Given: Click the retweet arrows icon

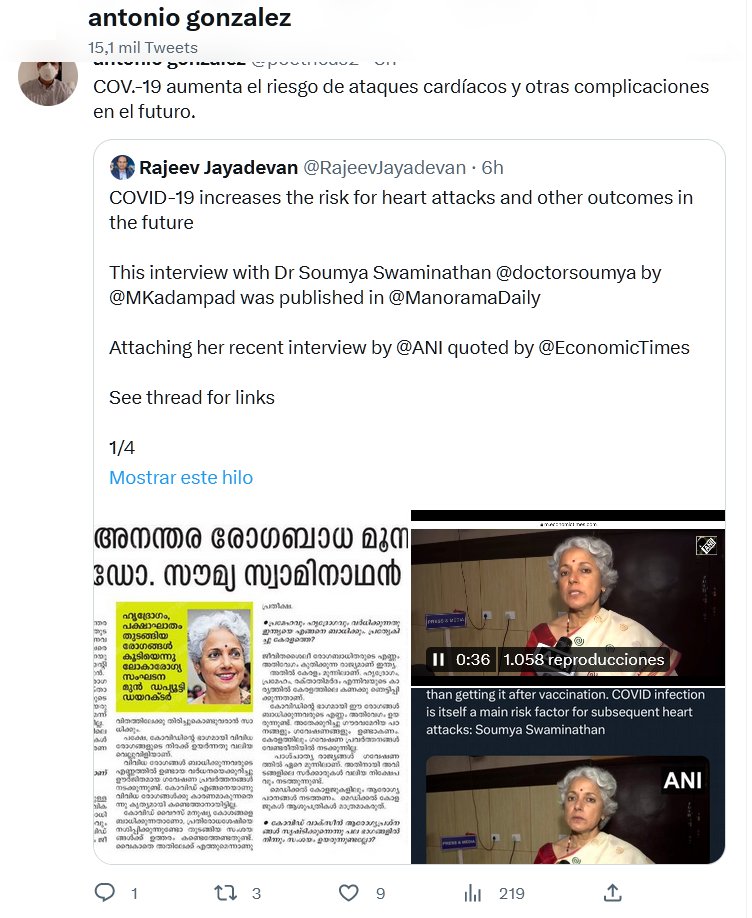Looking at the screenshot, I should point(225,893).
